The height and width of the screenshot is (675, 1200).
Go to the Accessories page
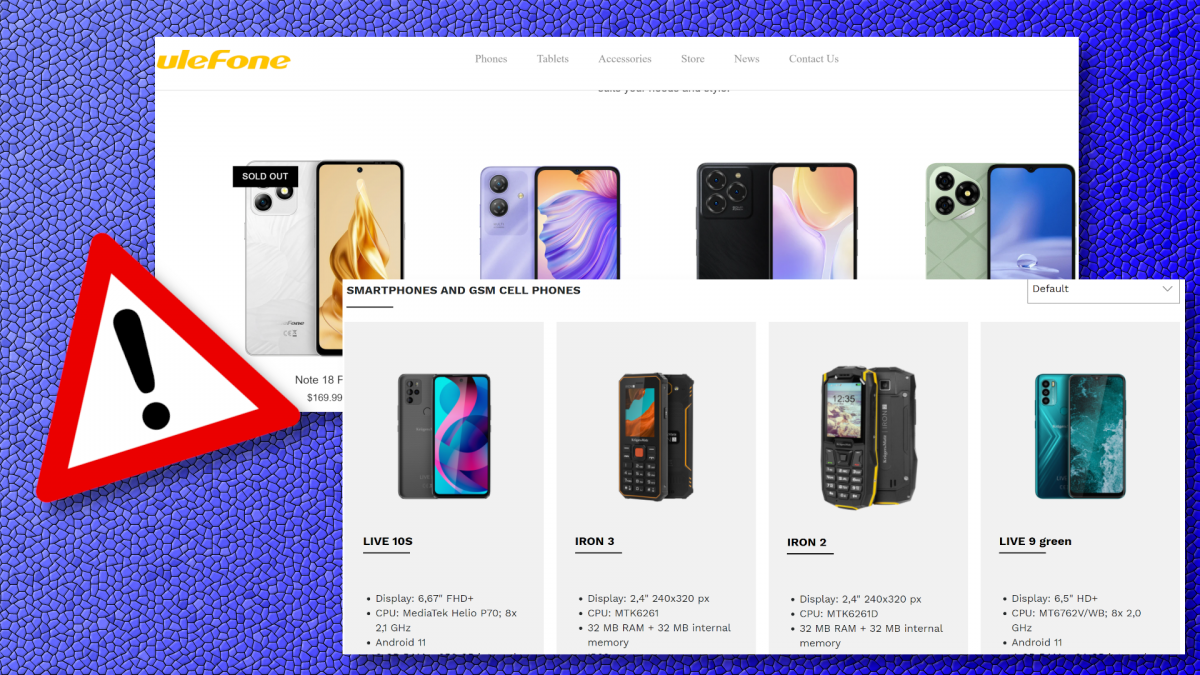[x=625, y=59]
